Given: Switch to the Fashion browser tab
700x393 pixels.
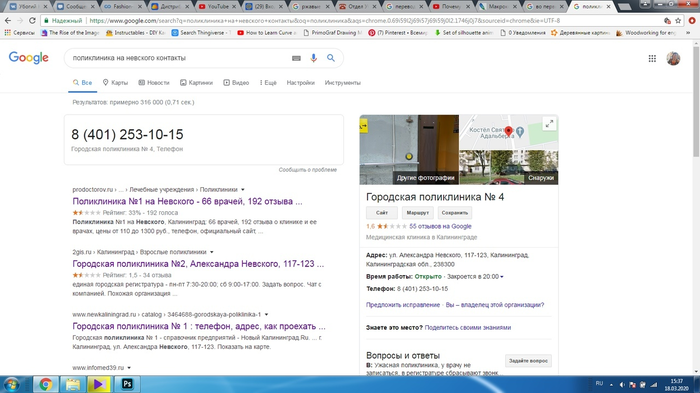Looking at the screenshot, I should pyautogui.click(x=123, y=7).
